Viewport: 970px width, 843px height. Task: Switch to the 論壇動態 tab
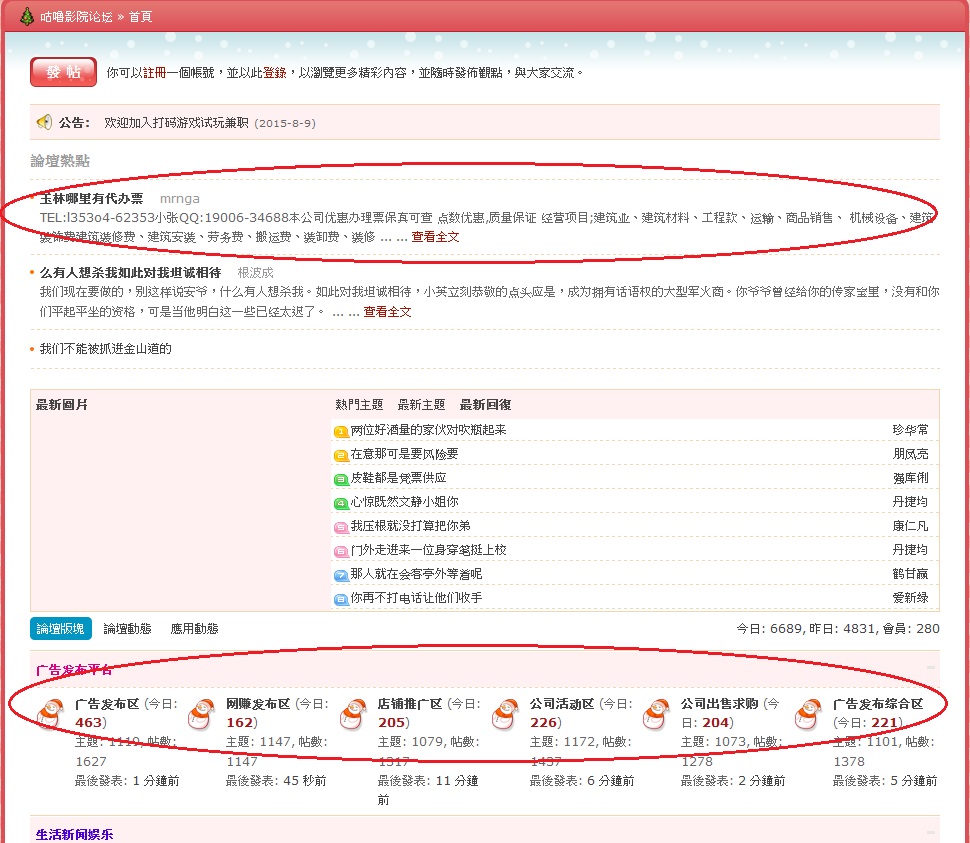click(127, 629)
